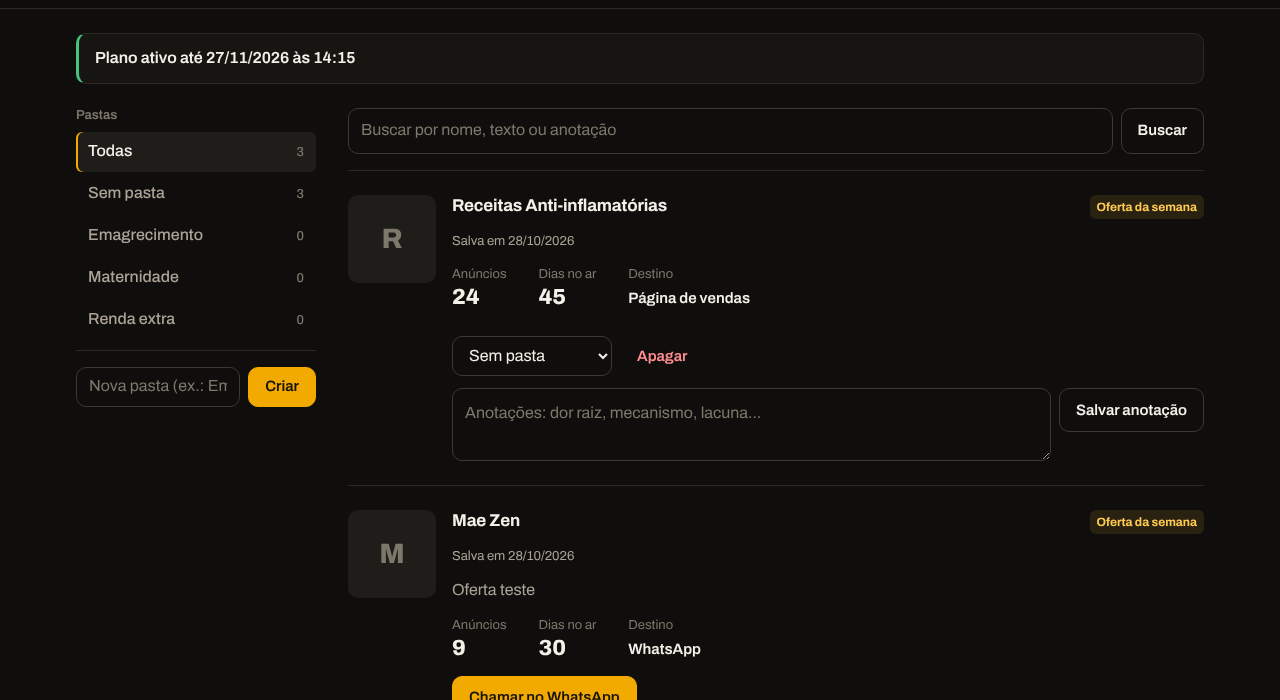The width and height of the screenshot is (1280, 700).
Task: Click Oferta da semana badge on Mae Zen
Action: tap(1147, 522)
